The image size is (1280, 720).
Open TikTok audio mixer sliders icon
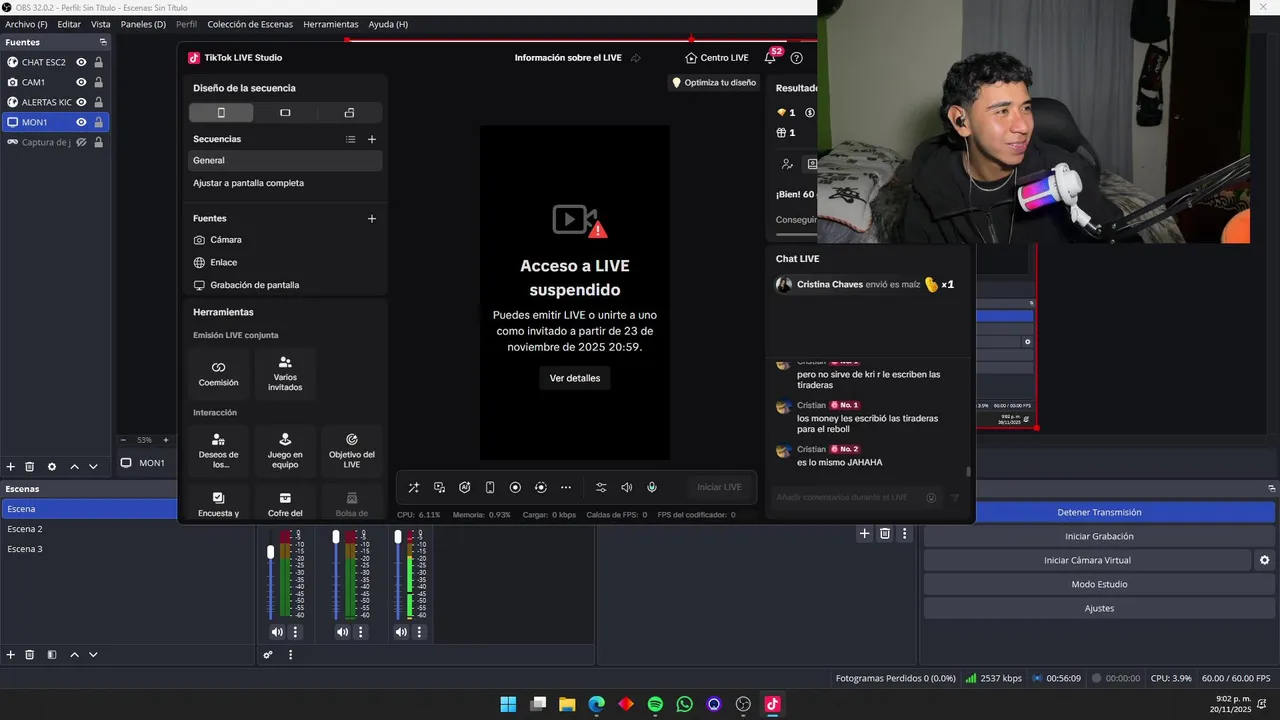tap(601, 487)
